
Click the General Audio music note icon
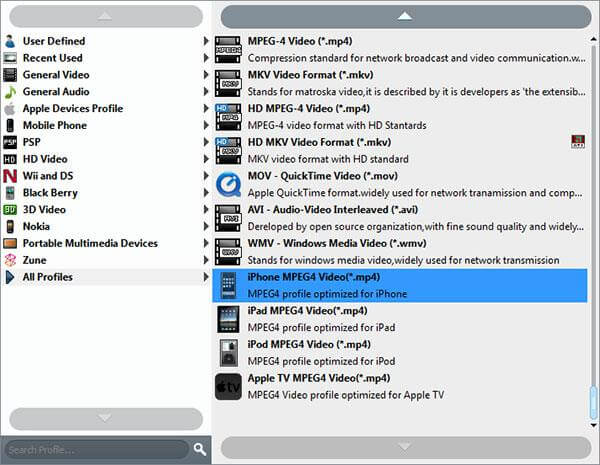click(10, 92)
